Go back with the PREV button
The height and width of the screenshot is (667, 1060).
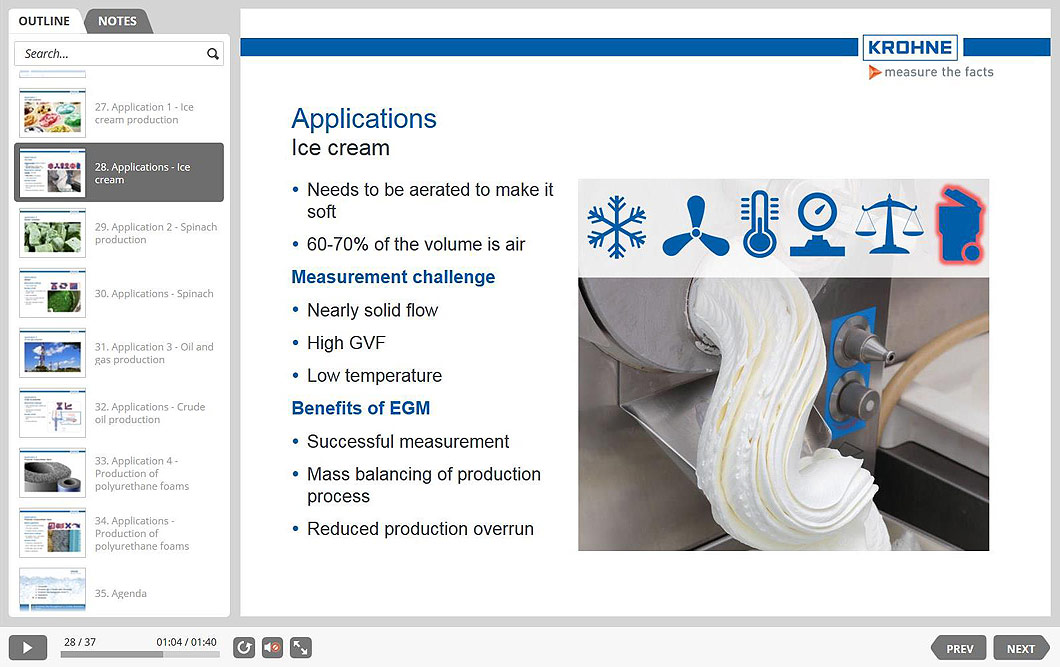[x=958, y=648]
